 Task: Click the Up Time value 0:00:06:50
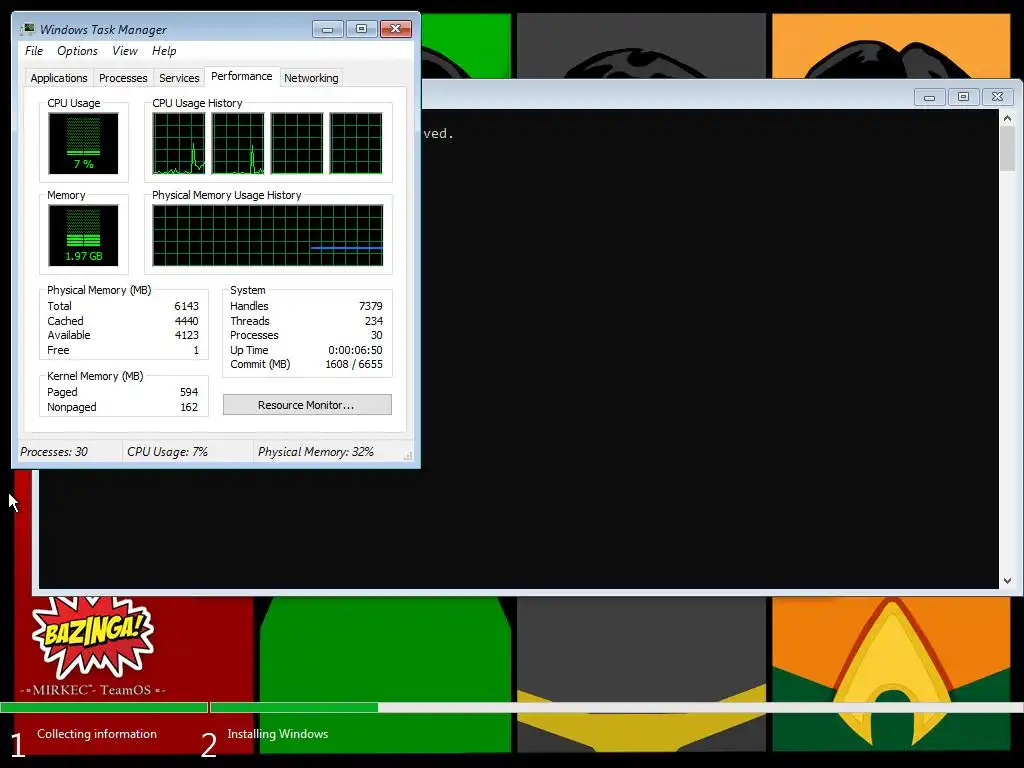coord(355,350)
